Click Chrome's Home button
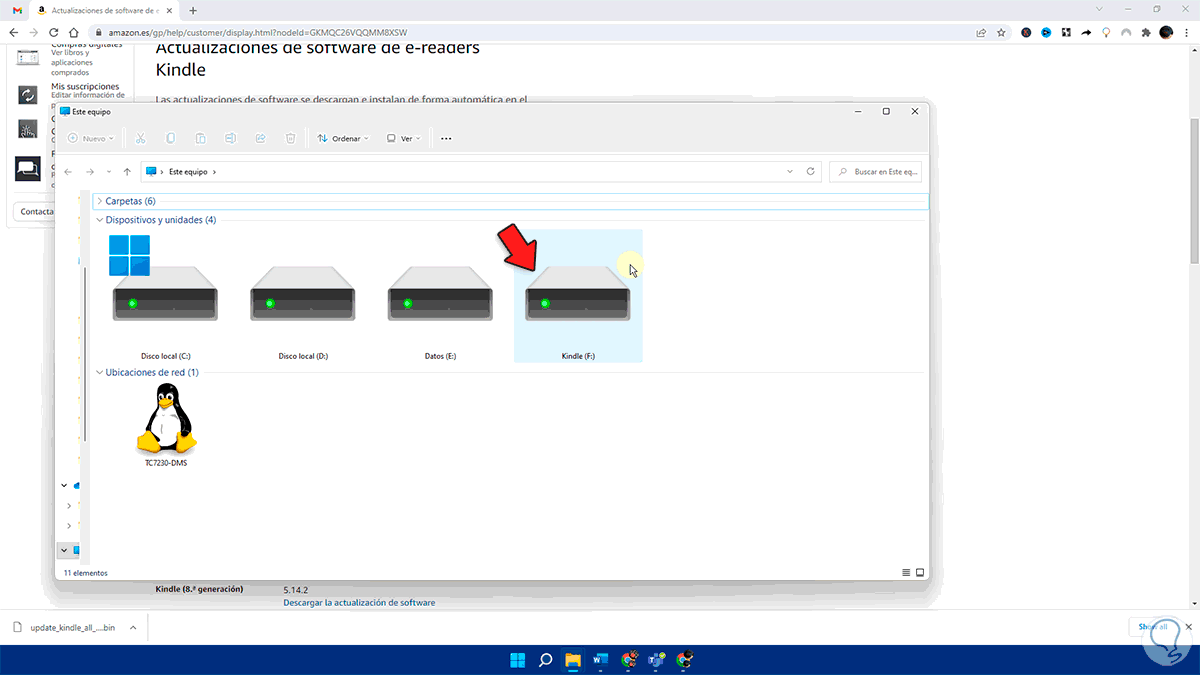Viewport: 1200px width, 675px height. [x=75, y=32]
